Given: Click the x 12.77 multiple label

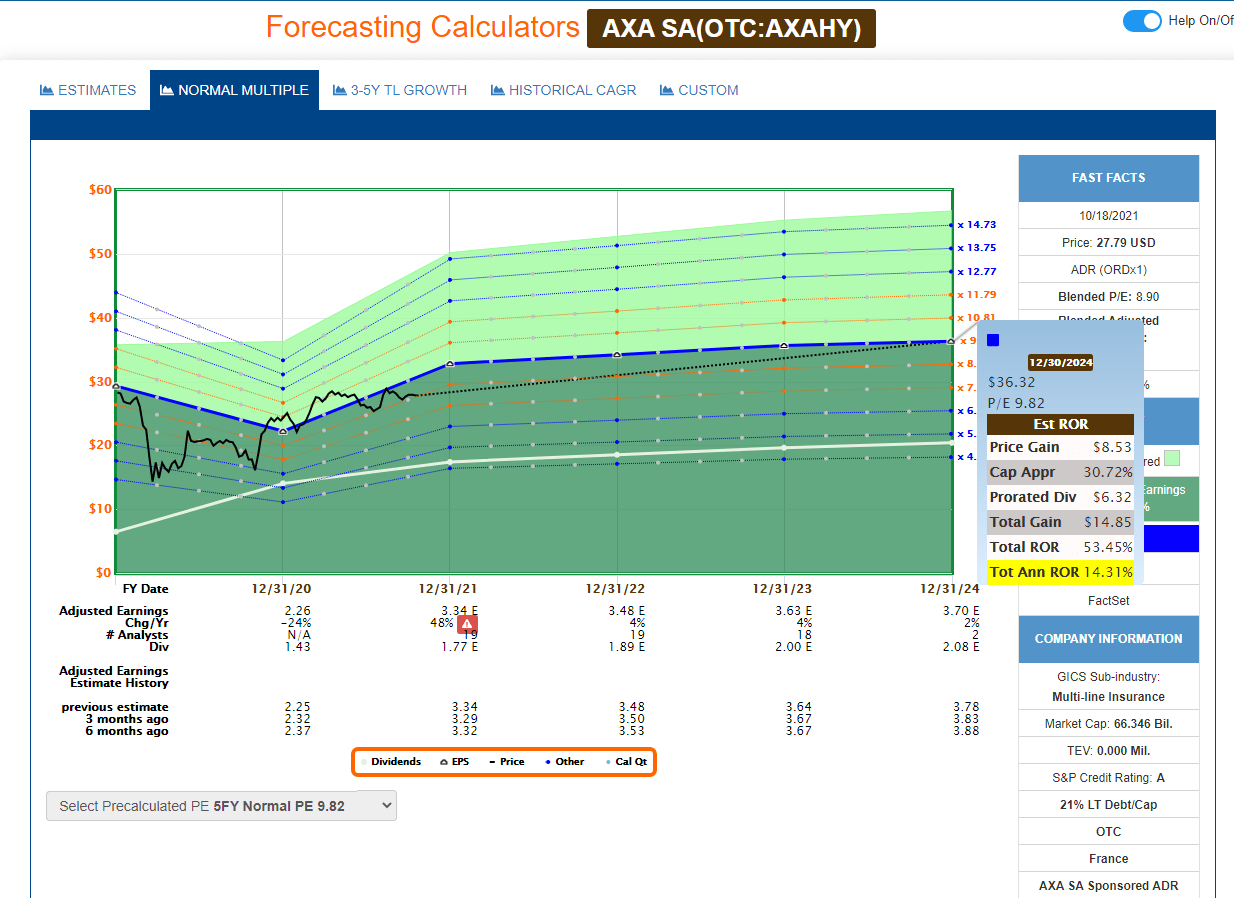Looking at the screenshot, I should pyautogui.click(x=976, y=272).
